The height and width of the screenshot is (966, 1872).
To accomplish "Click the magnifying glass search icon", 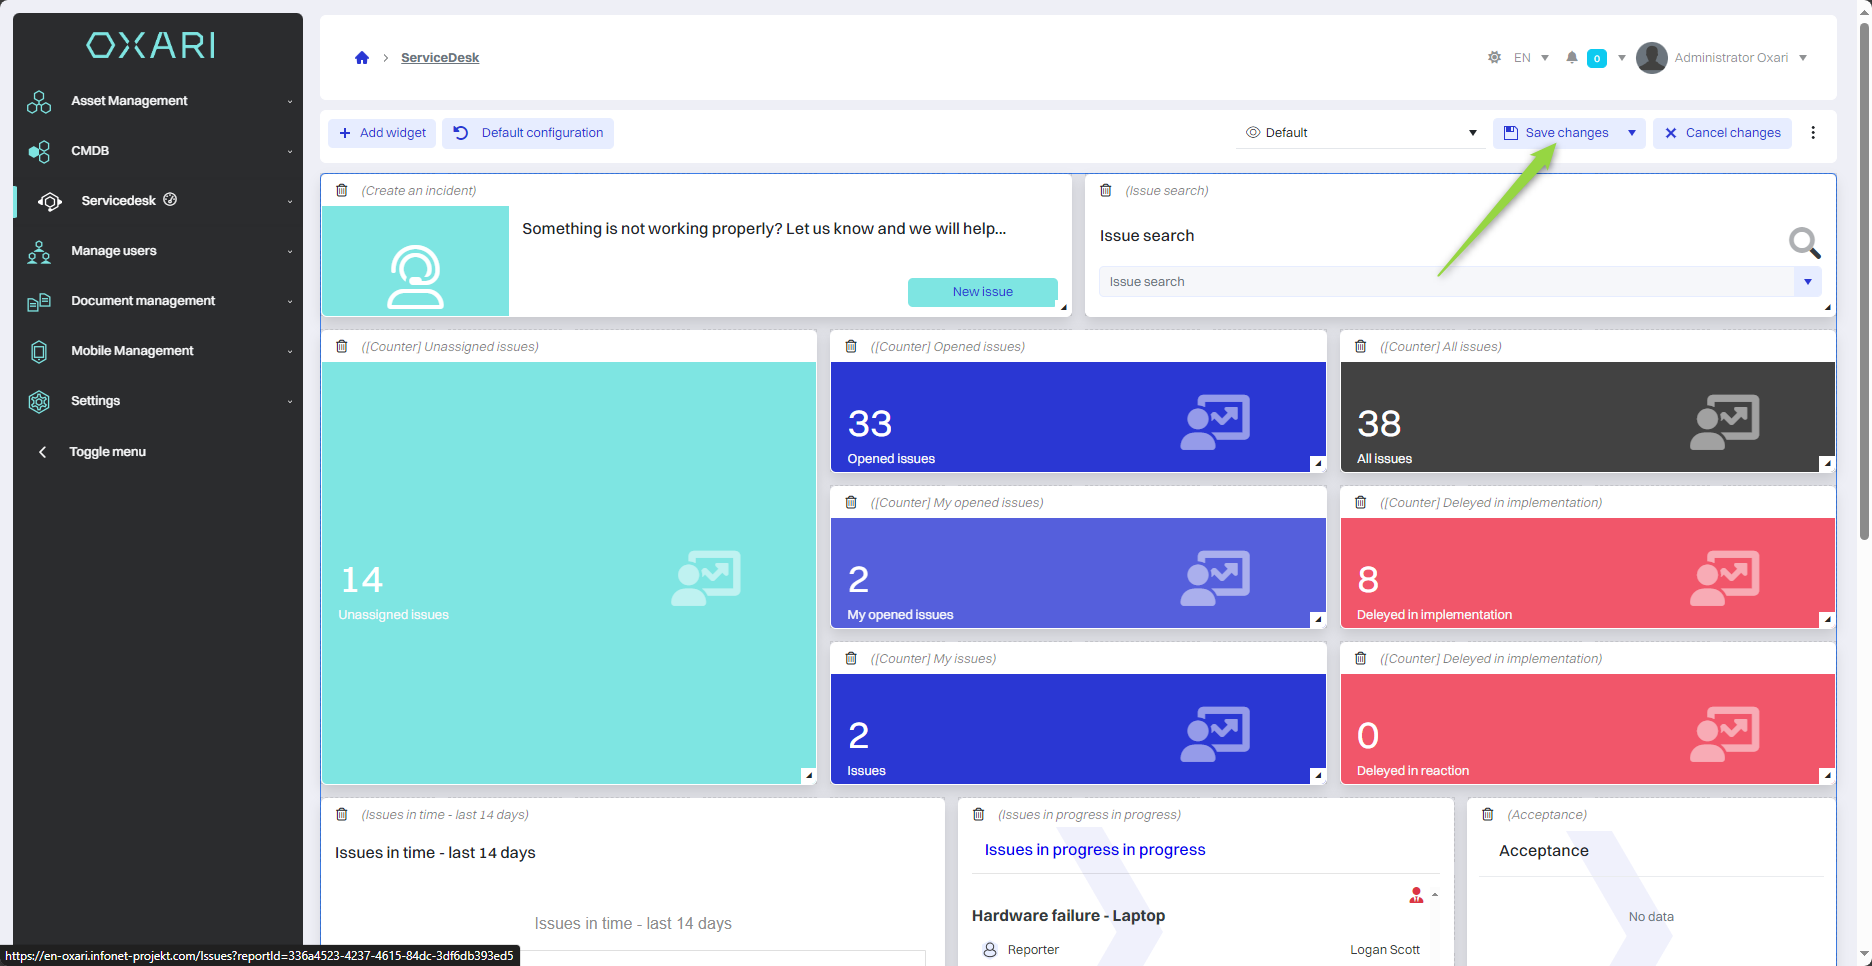I will click(1803, 242).
